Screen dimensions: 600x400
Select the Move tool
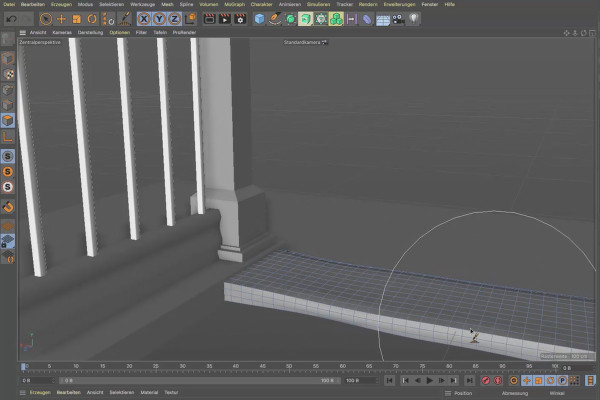(x=61, y=19)
